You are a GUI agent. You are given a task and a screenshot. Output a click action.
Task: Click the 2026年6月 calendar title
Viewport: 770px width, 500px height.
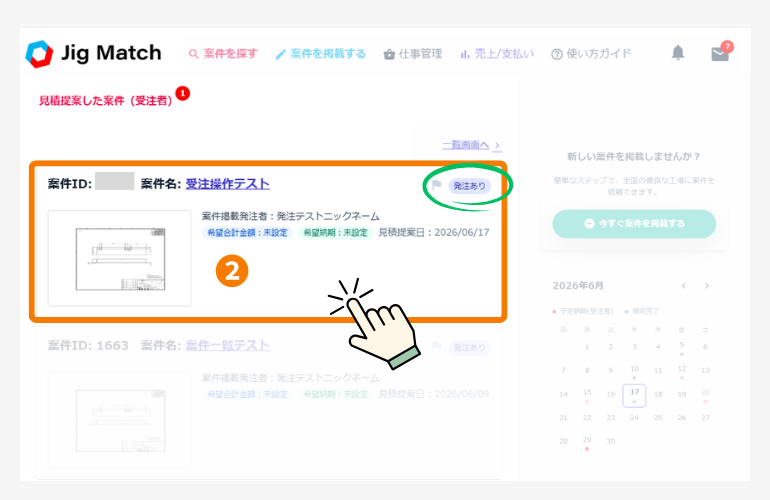click(578, 286)
